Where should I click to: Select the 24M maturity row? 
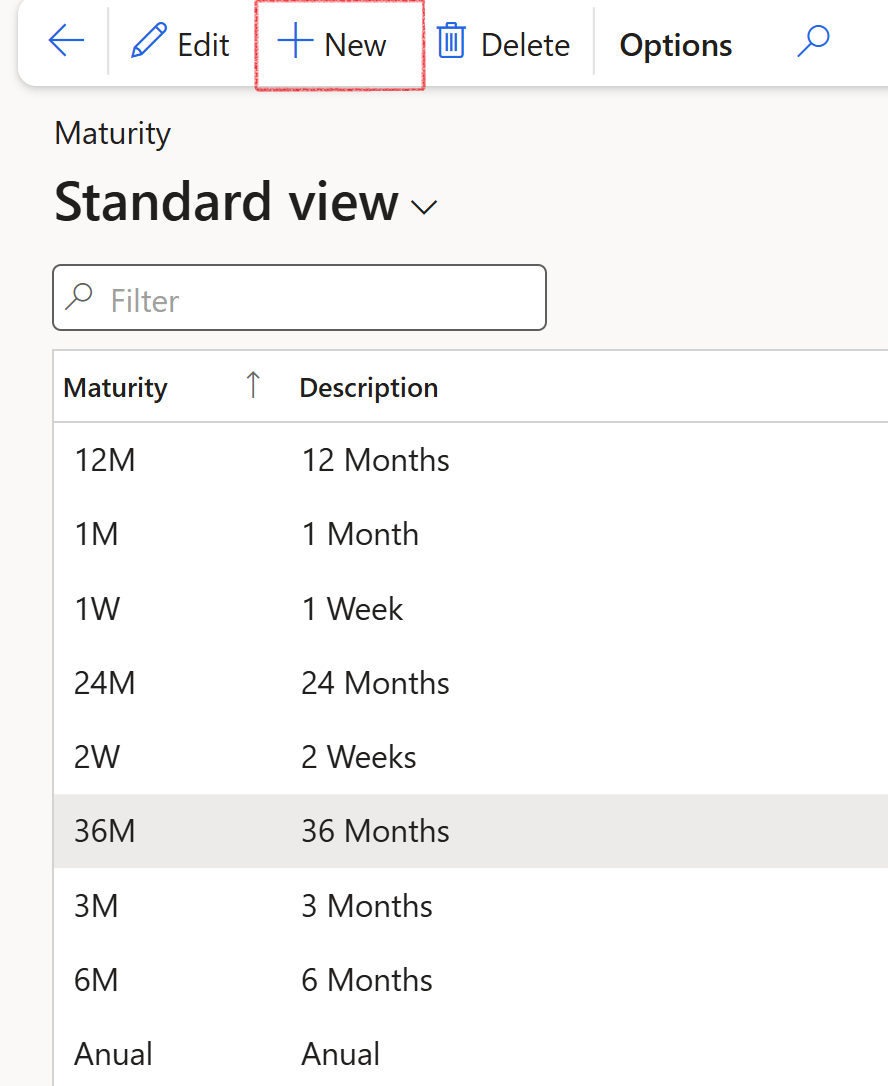(105, 683)
